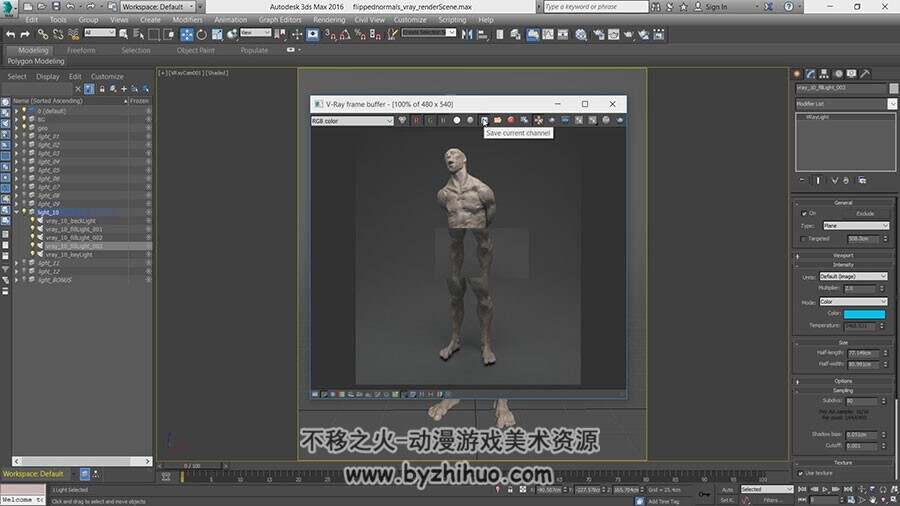Toggle bulb visibility for vray_10_backLight
900x506 pixels.
[33, 221]
